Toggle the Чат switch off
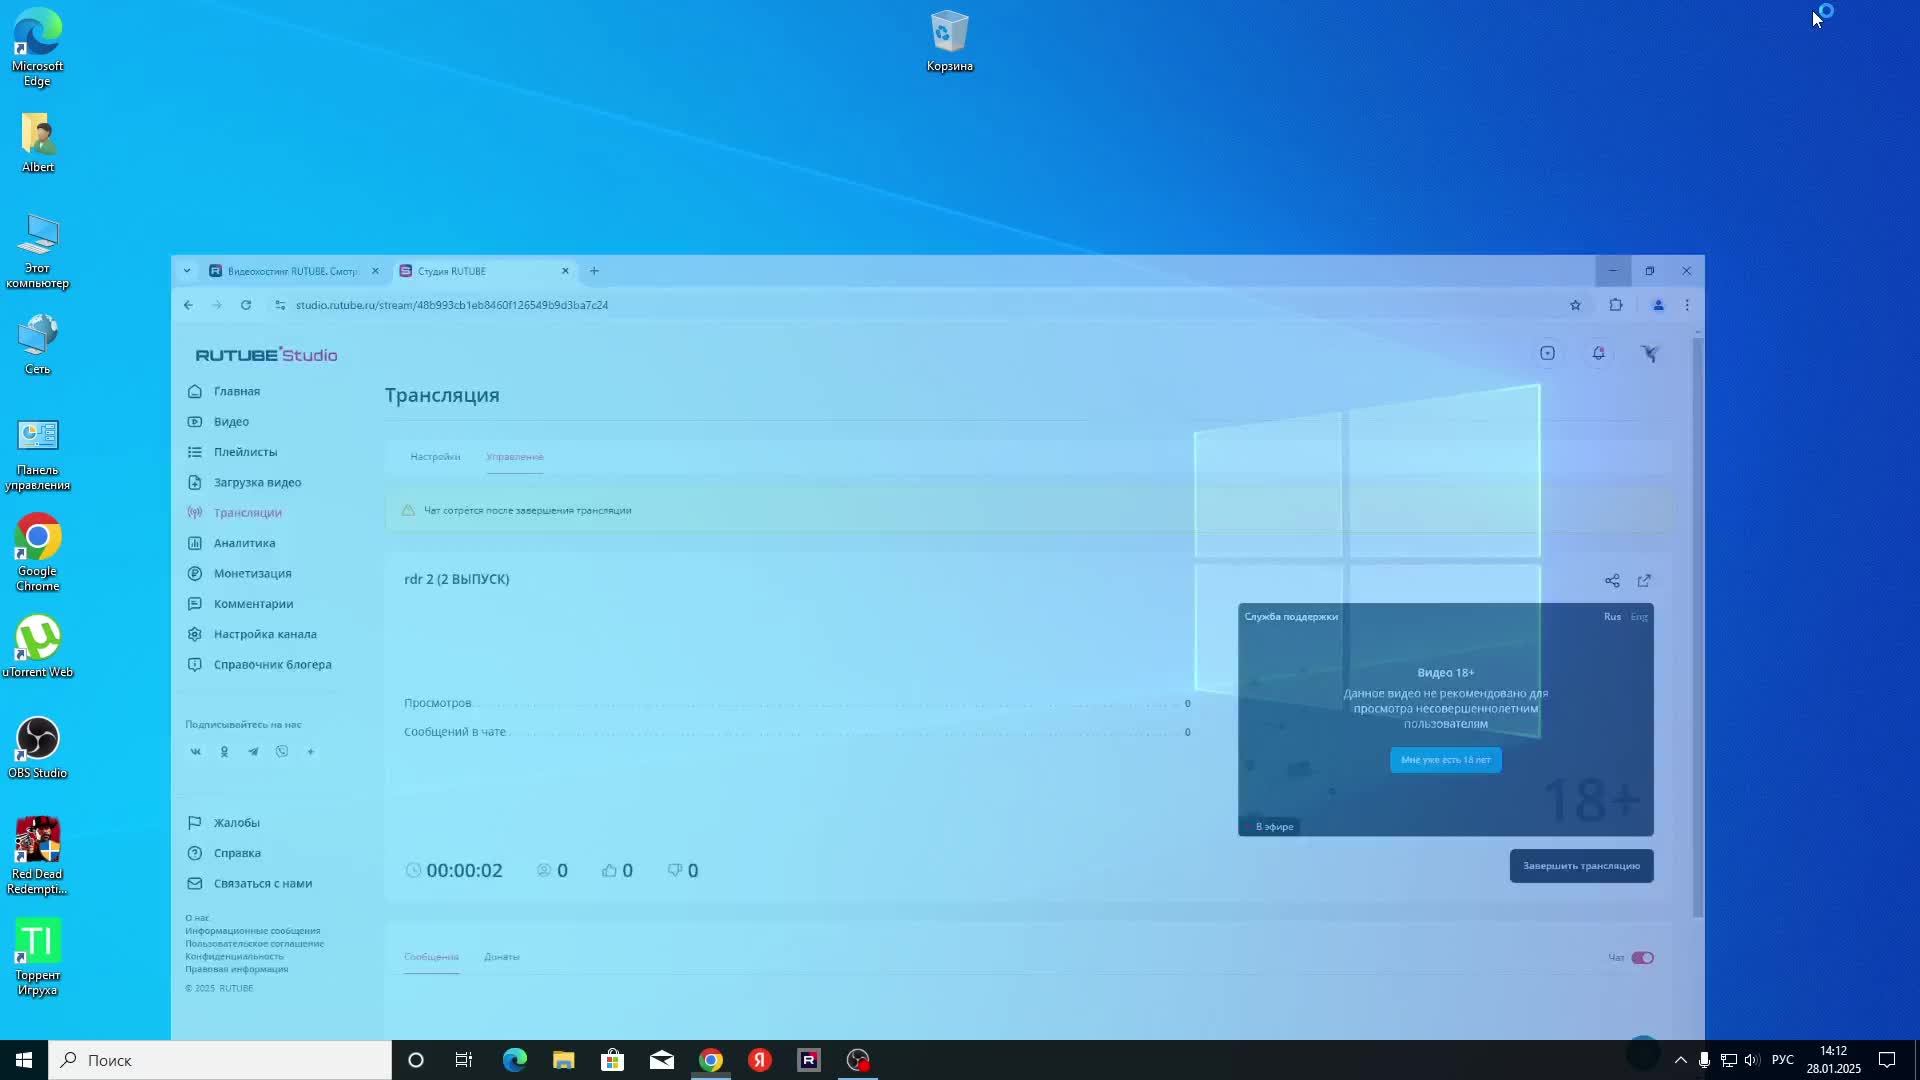Screen dimensions: 1920x1080 [x=1642, y=958]
